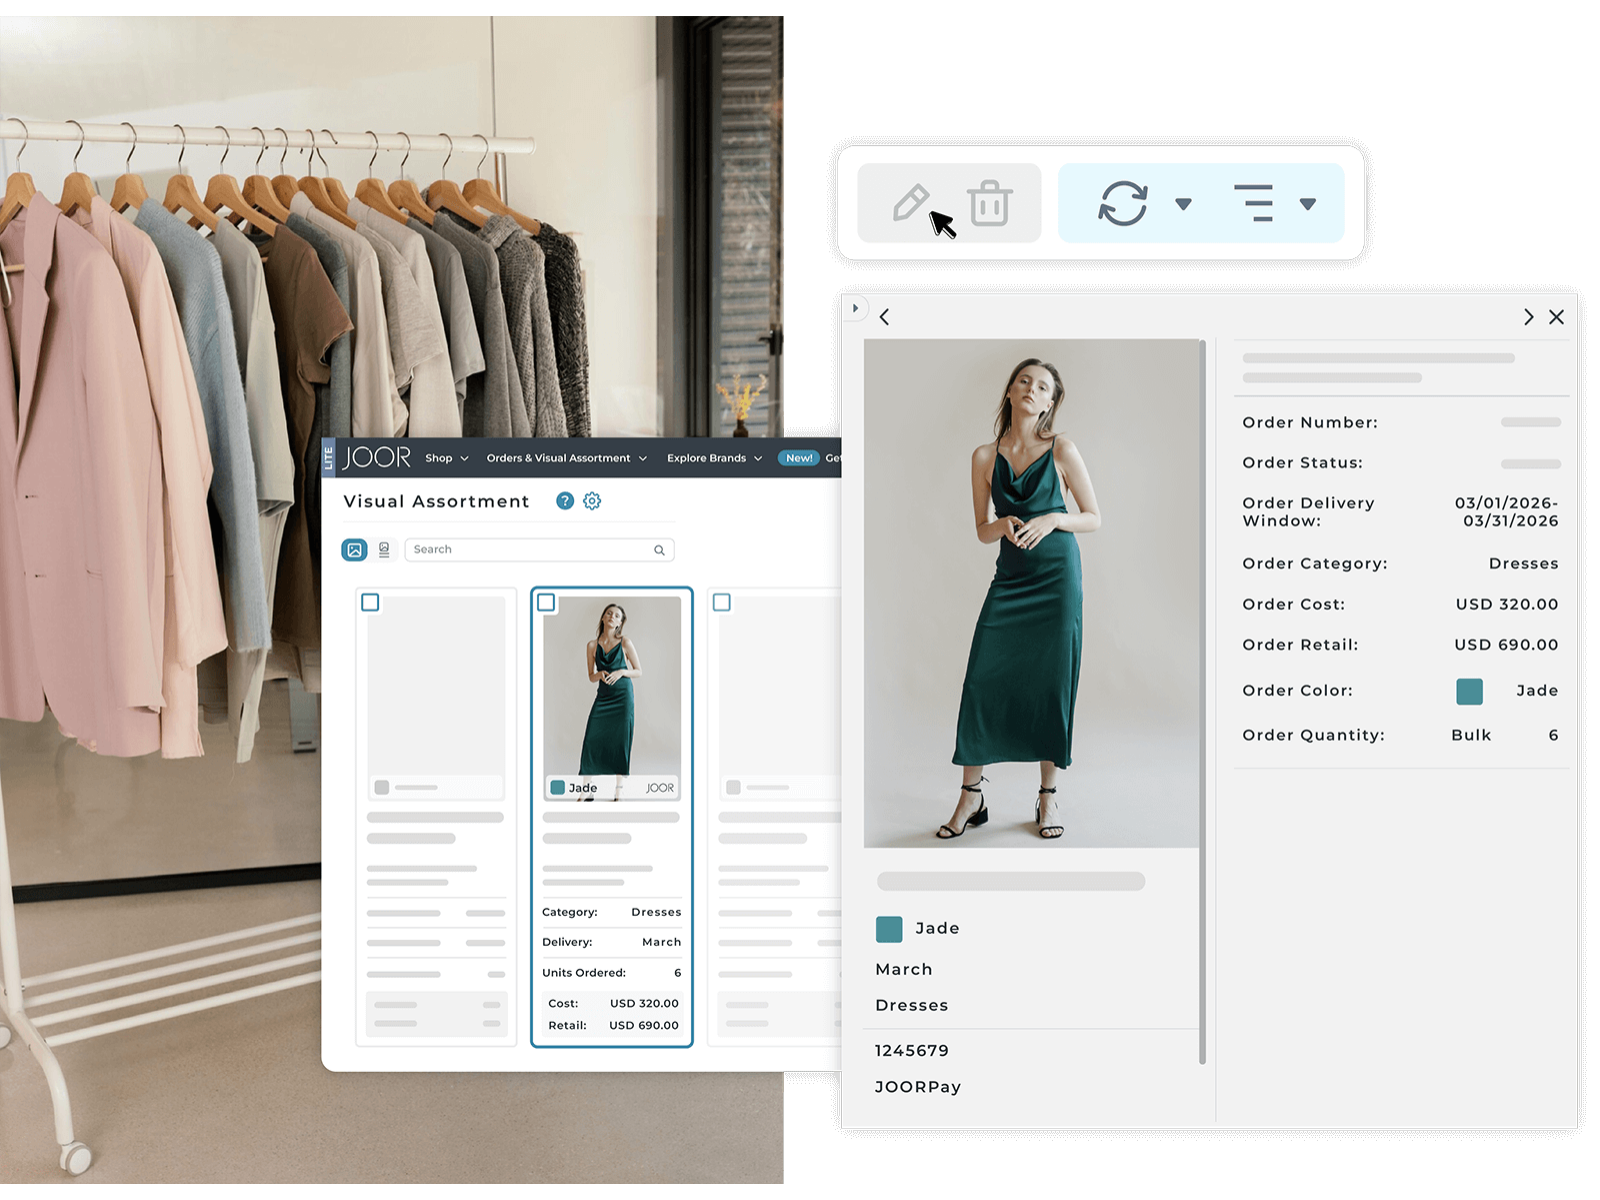Screen dimensions: 1600x1200
Task: Click the JOOR logo
Action: point(376,456)
